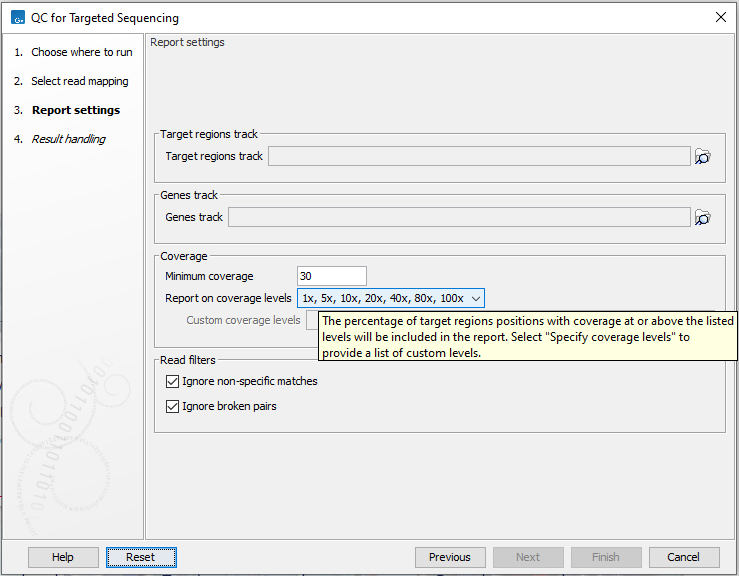Close the QC for Targeted Sequencing dialog
Screen dimensions: 739x576
tap(720, 17)
